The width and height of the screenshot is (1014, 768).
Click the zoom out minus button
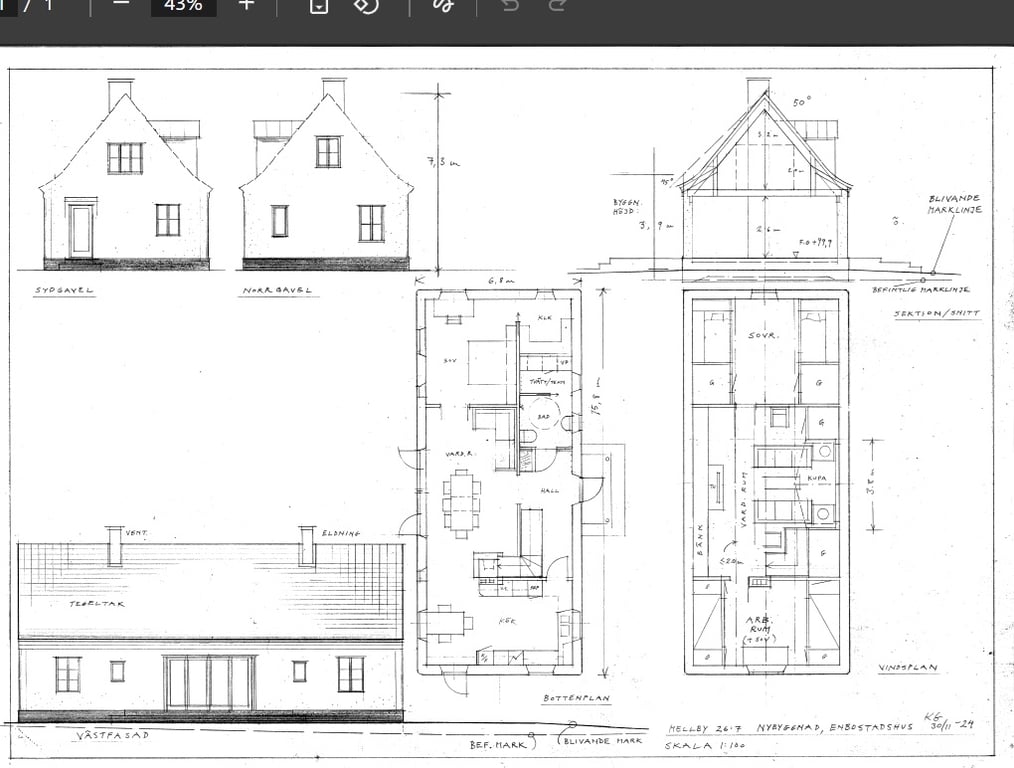pos(121,5)
